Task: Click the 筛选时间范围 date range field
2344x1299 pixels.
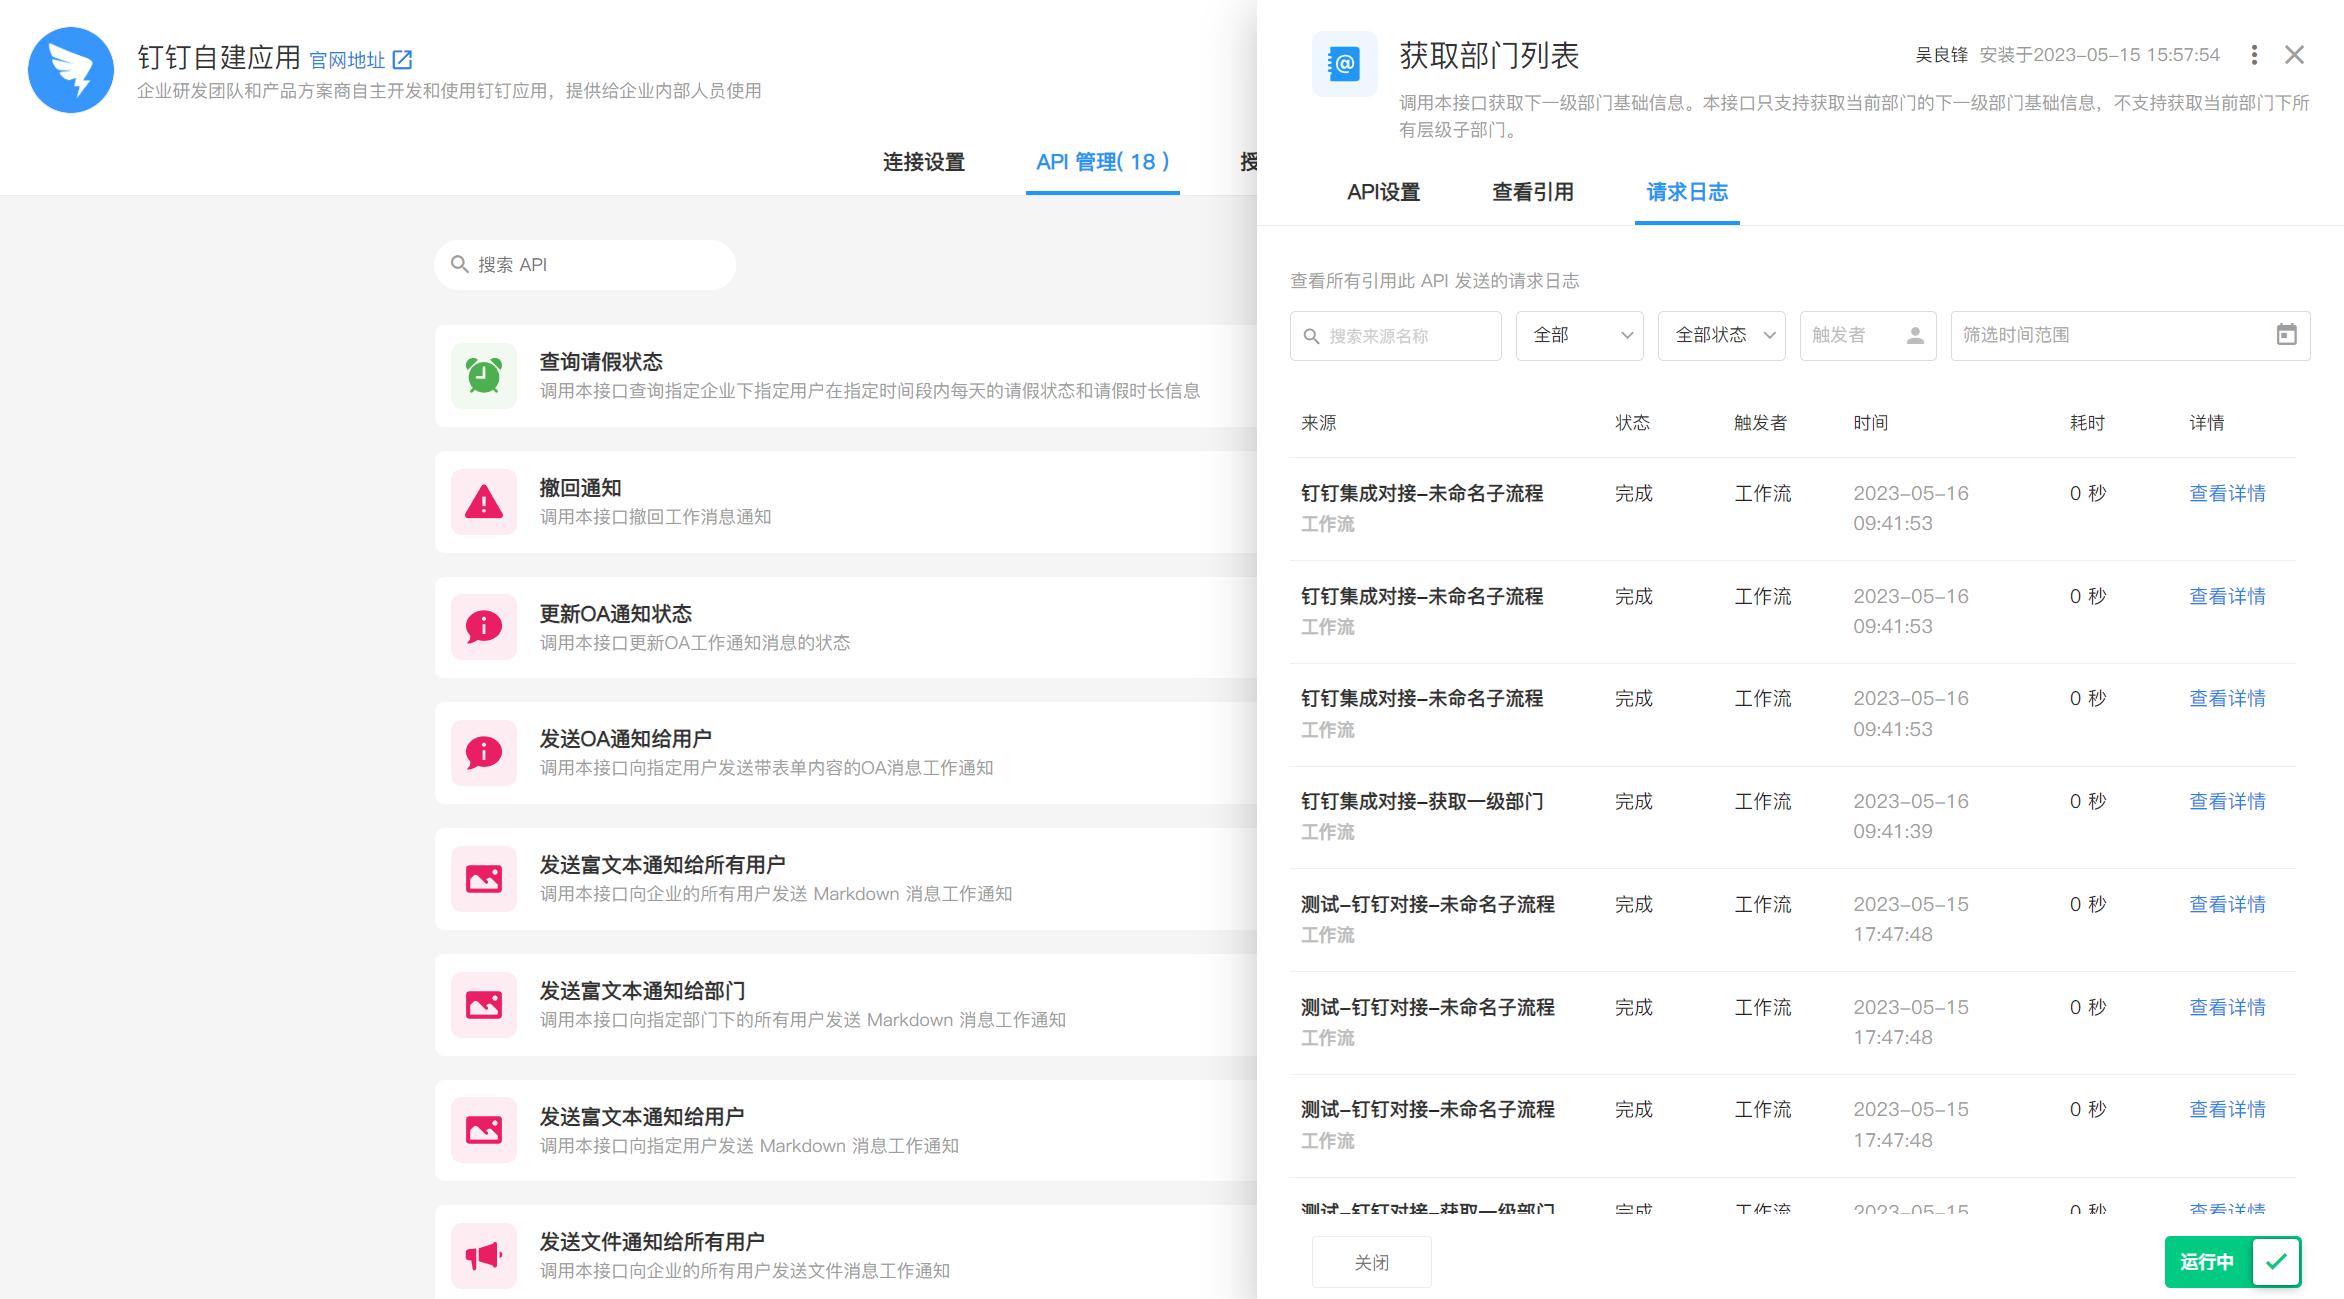Action: point(2131,336)
